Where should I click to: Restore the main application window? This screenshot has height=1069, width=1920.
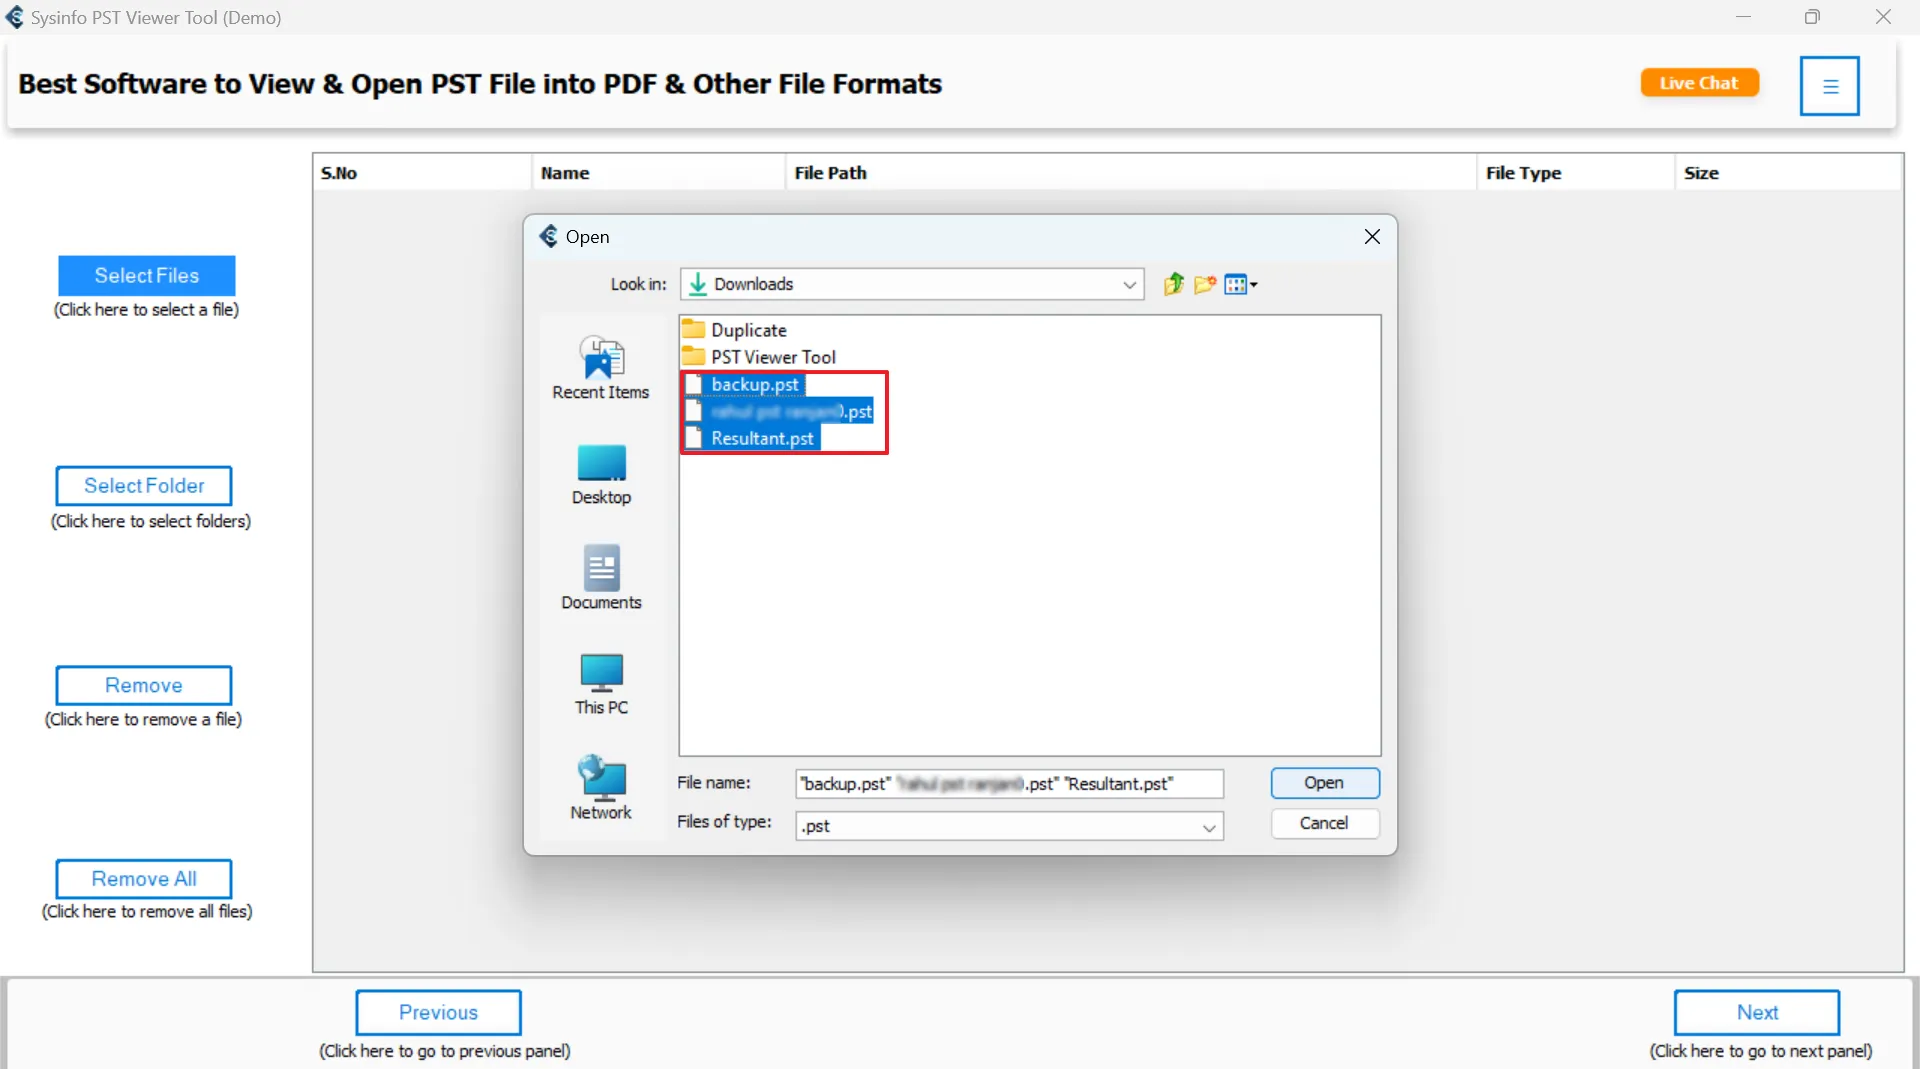(x=1812, y=17)
